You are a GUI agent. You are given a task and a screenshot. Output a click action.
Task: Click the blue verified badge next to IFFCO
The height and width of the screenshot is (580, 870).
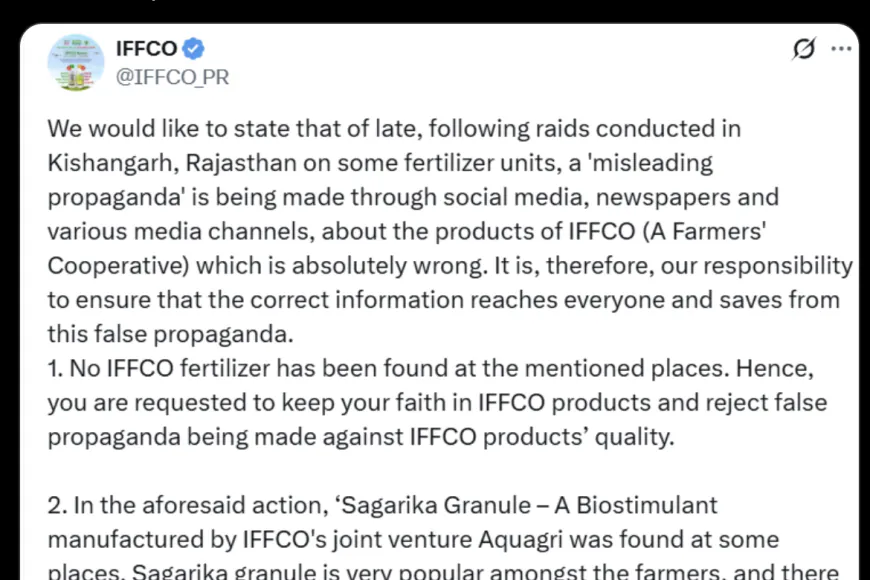(193, 49)
